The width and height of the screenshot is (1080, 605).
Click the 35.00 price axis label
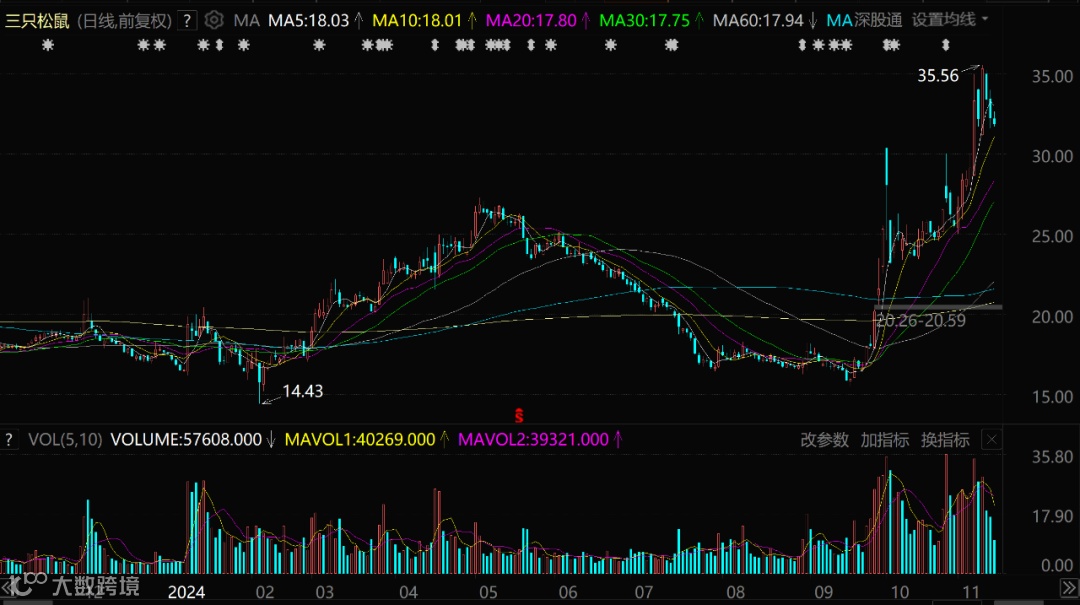(1052, 76)
